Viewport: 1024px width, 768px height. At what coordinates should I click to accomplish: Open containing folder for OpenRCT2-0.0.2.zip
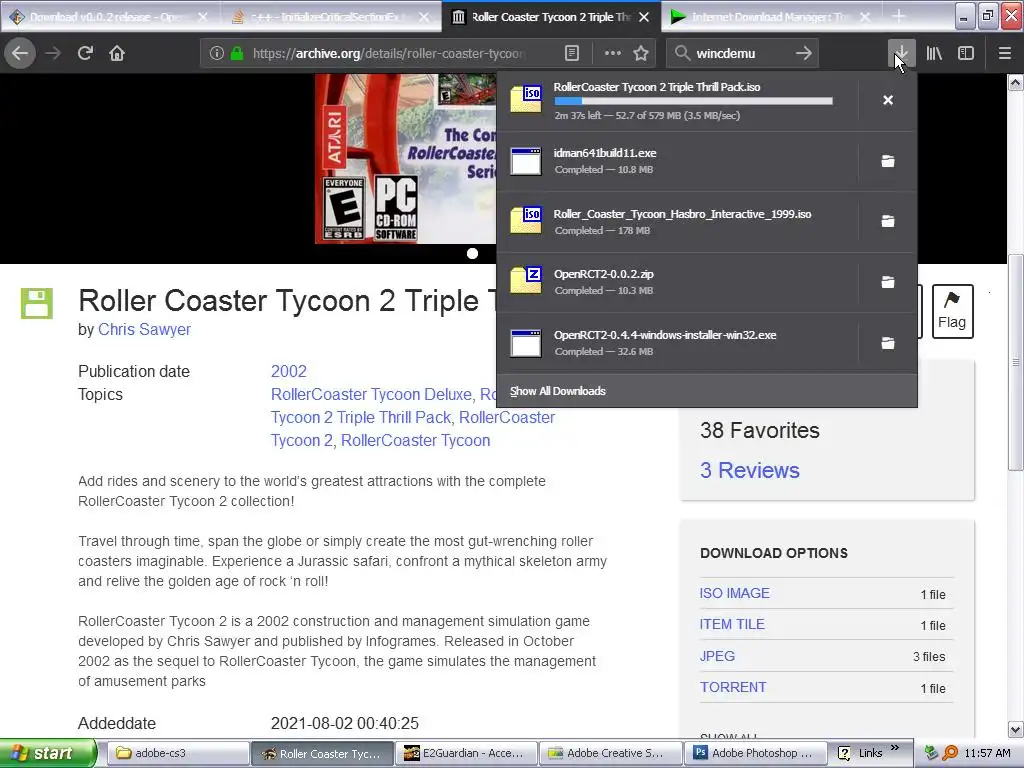(x=888, y=282)
